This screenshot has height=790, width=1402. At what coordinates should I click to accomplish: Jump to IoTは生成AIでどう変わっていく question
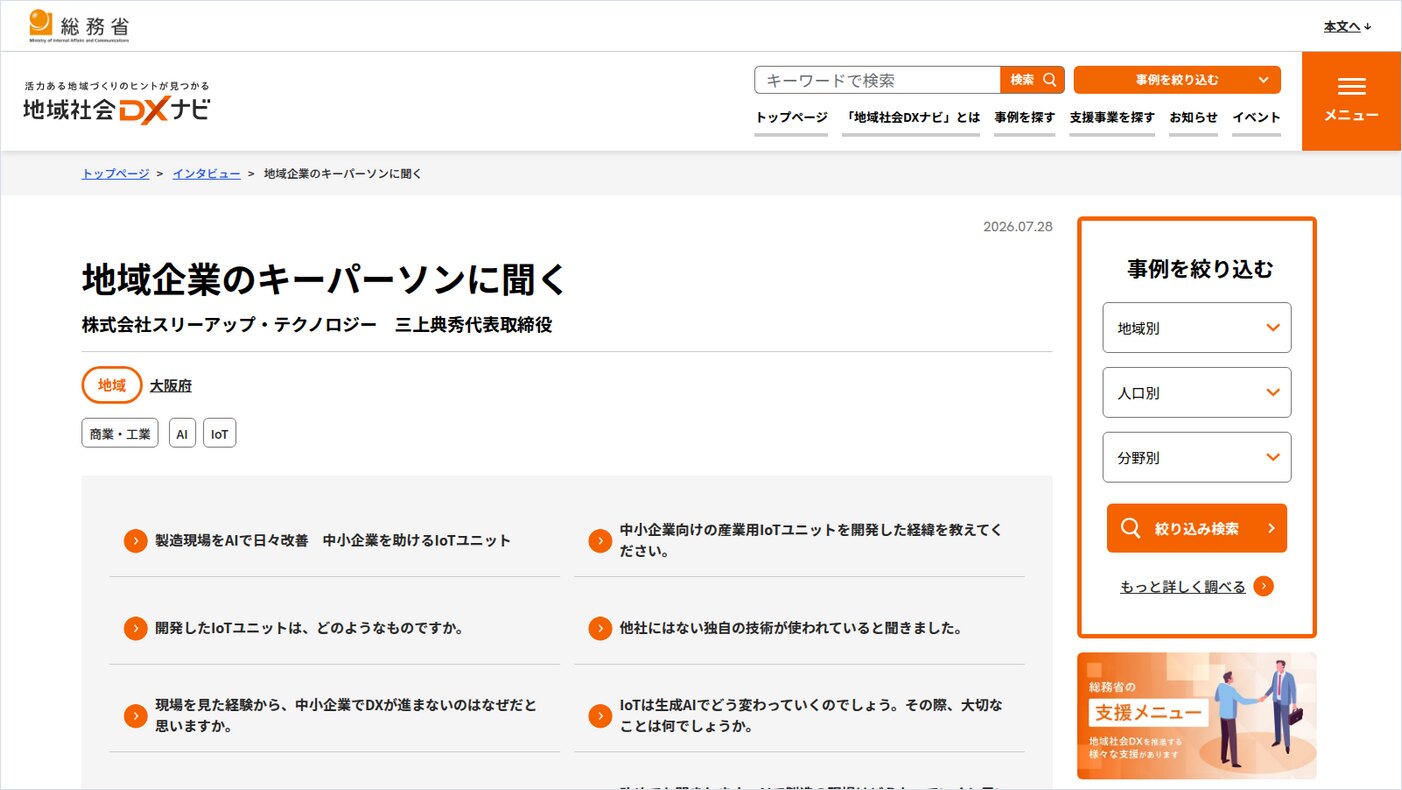click(x=811, y=715)
